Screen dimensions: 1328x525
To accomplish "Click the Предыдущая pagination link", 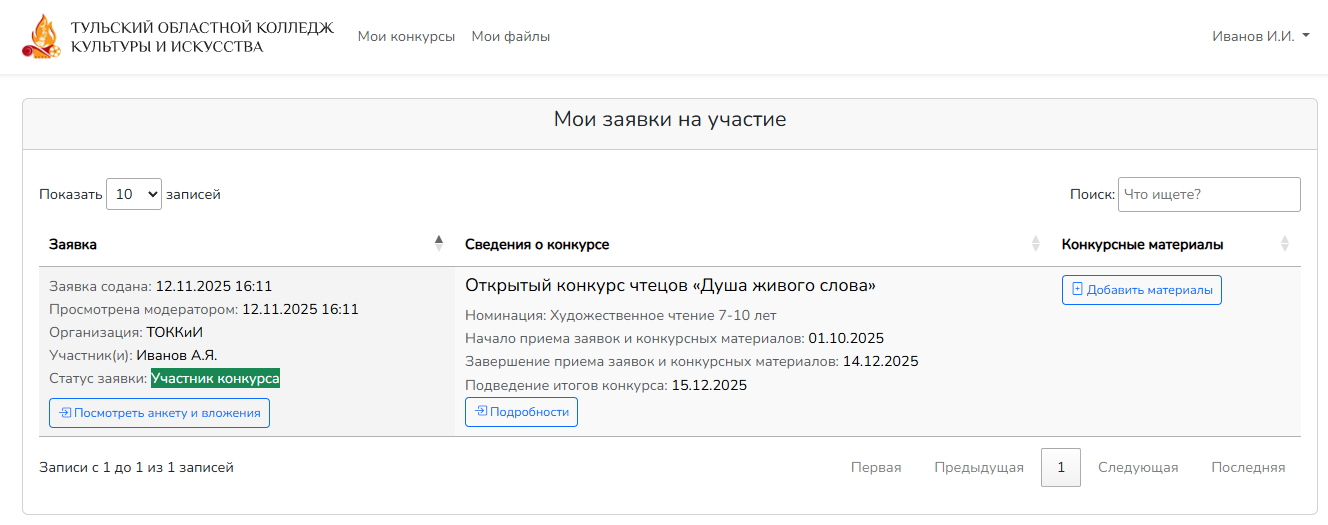I will 979,467.
